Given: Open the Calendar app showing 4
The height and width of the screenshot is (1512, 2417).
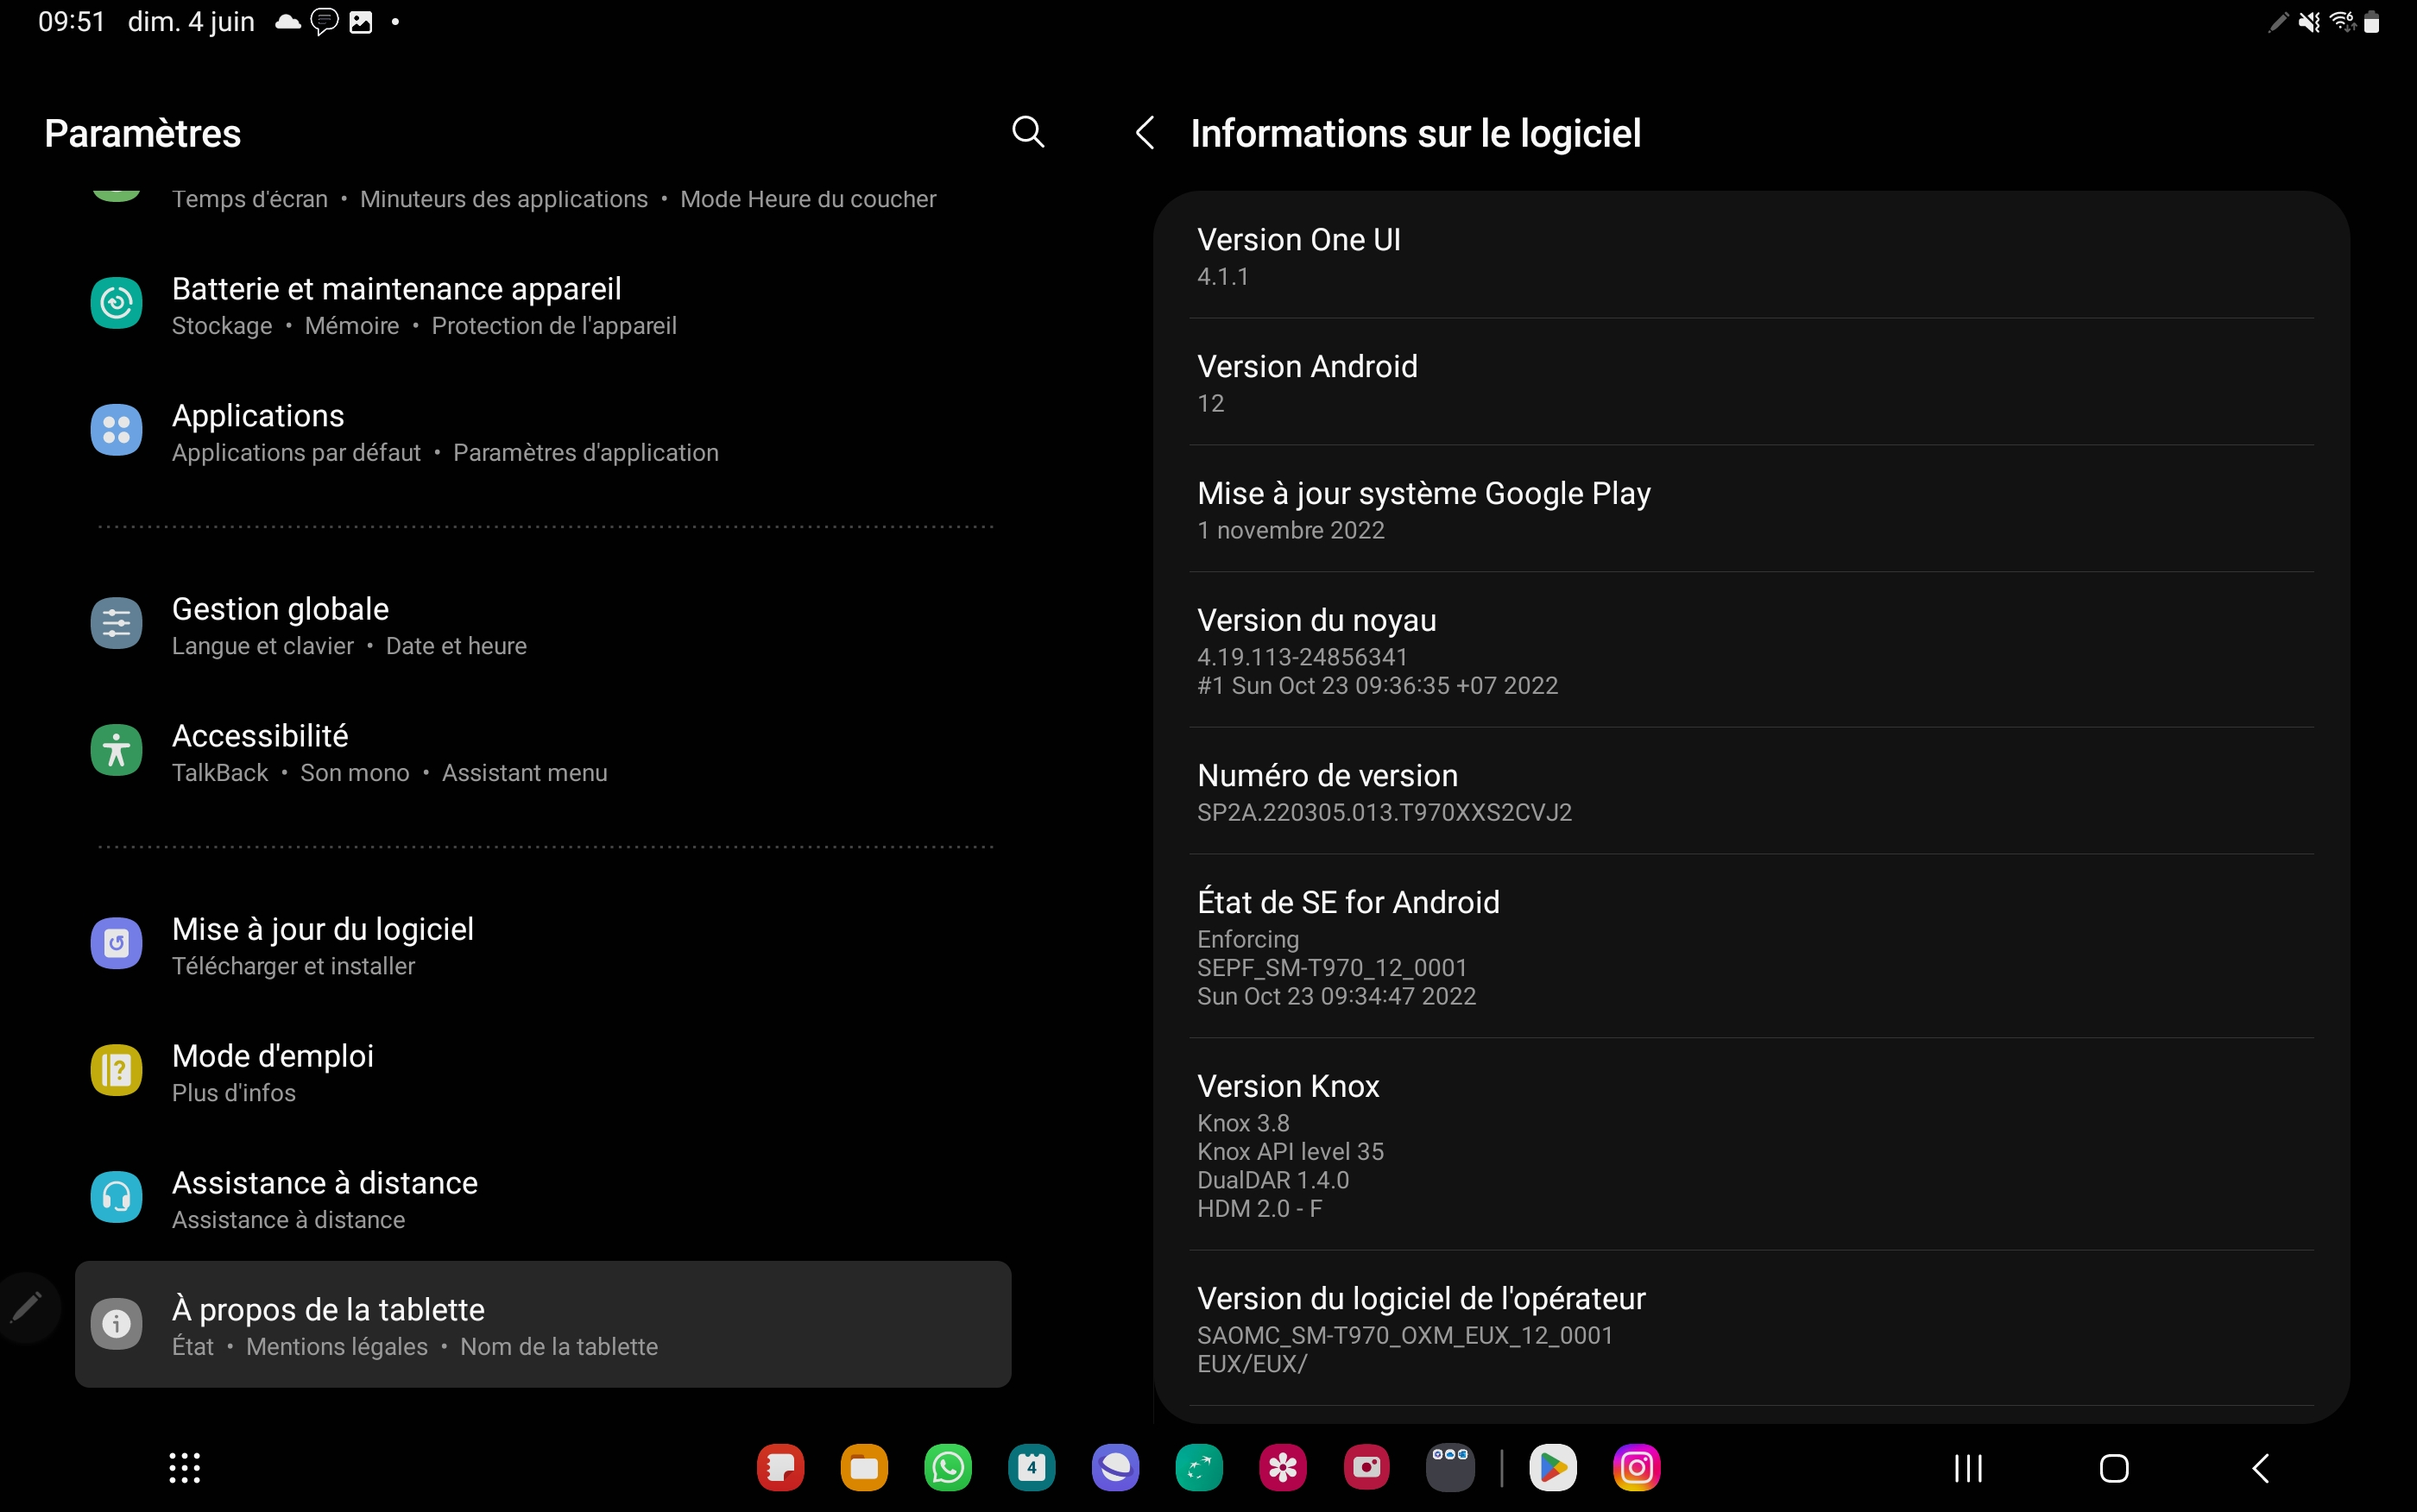Looking at the screenshot, I should pos(1032,1468).
